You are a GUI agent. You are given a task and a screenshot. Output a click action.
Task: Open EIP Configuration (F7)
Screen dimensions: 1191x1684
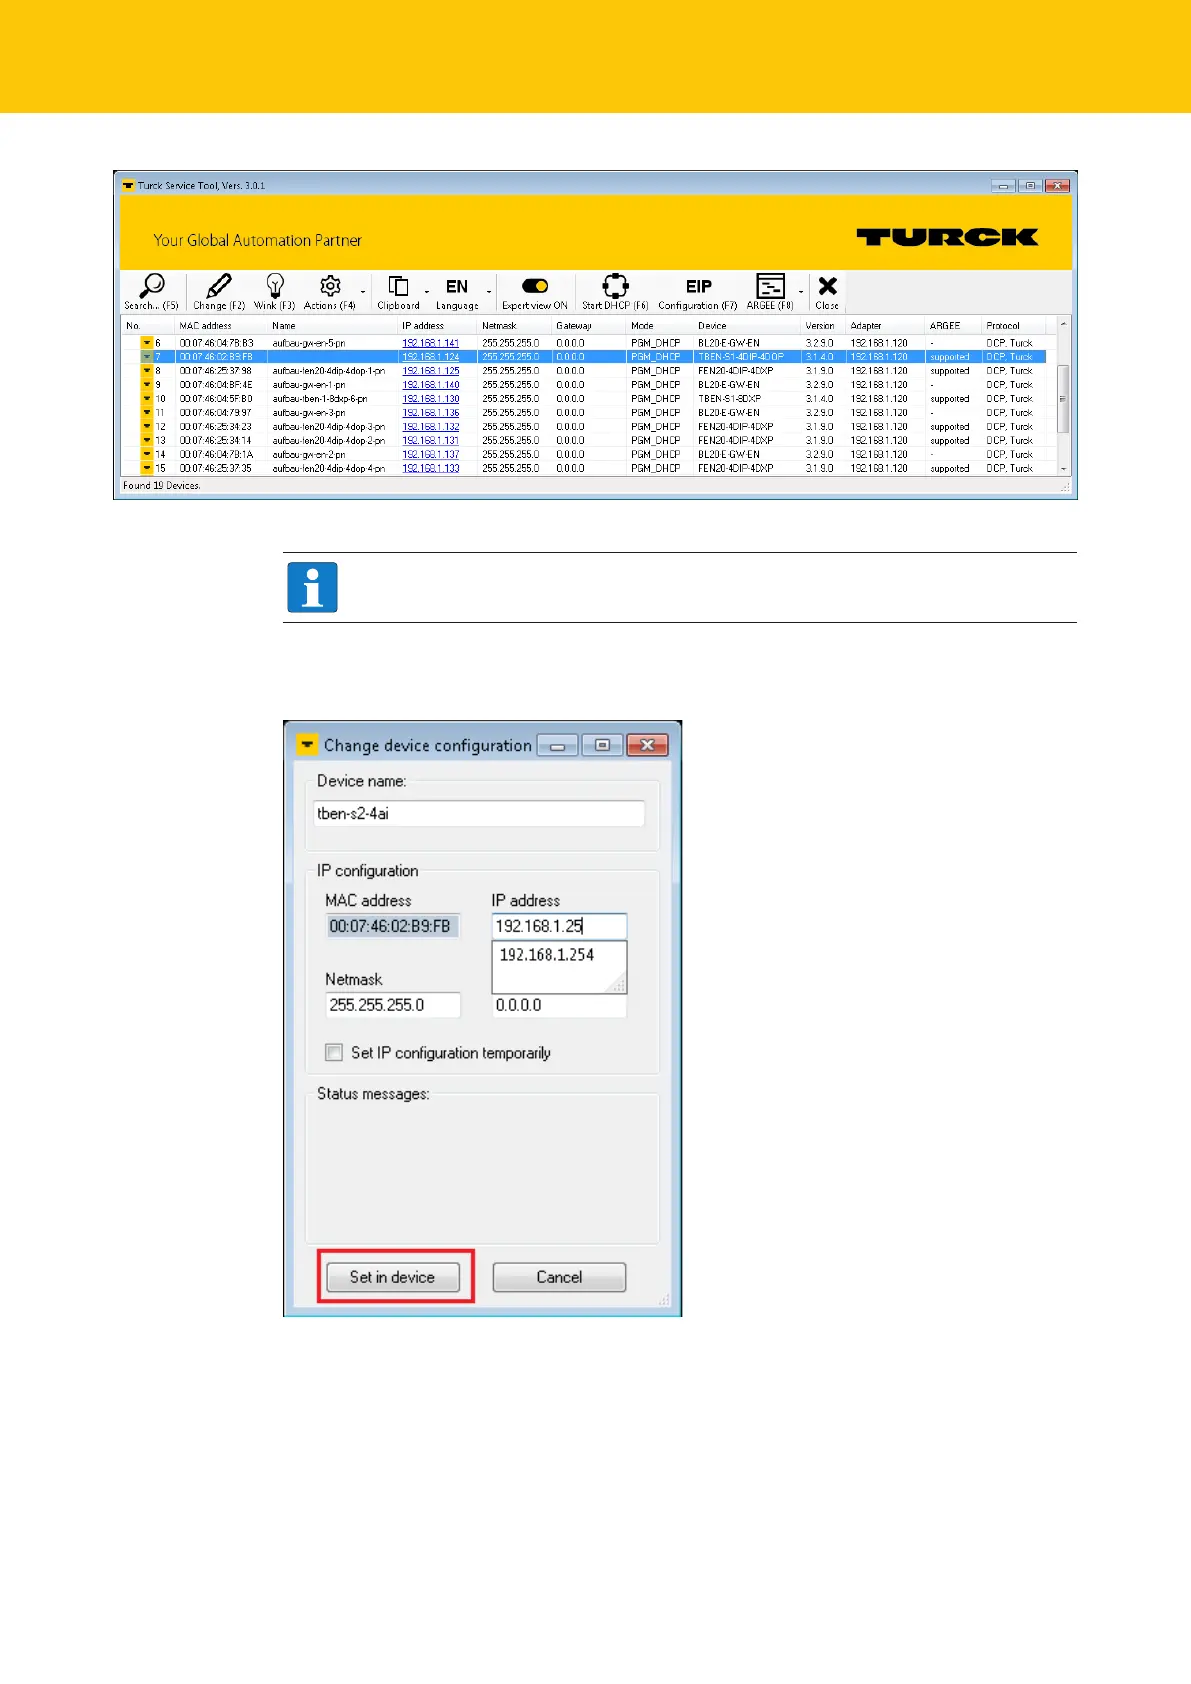click(x=698, y=291)
